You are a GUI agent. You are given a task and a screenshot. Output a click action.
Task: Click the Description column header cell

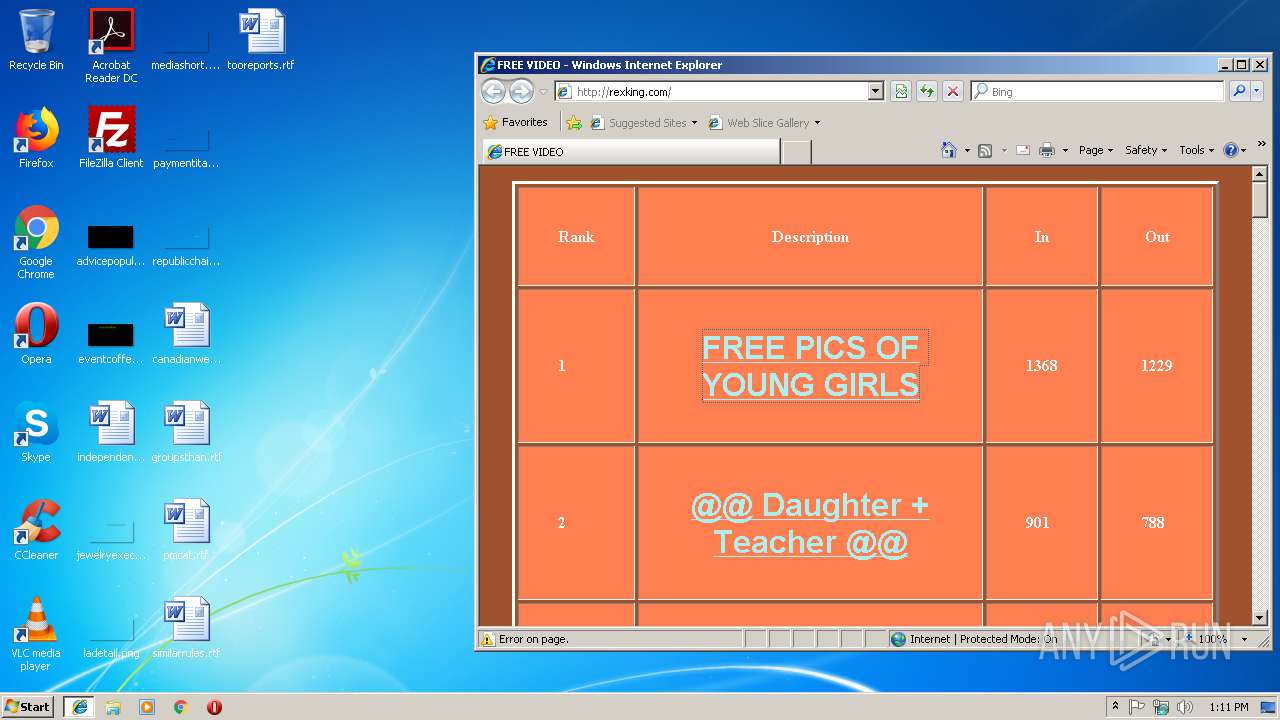coord(810,237)
